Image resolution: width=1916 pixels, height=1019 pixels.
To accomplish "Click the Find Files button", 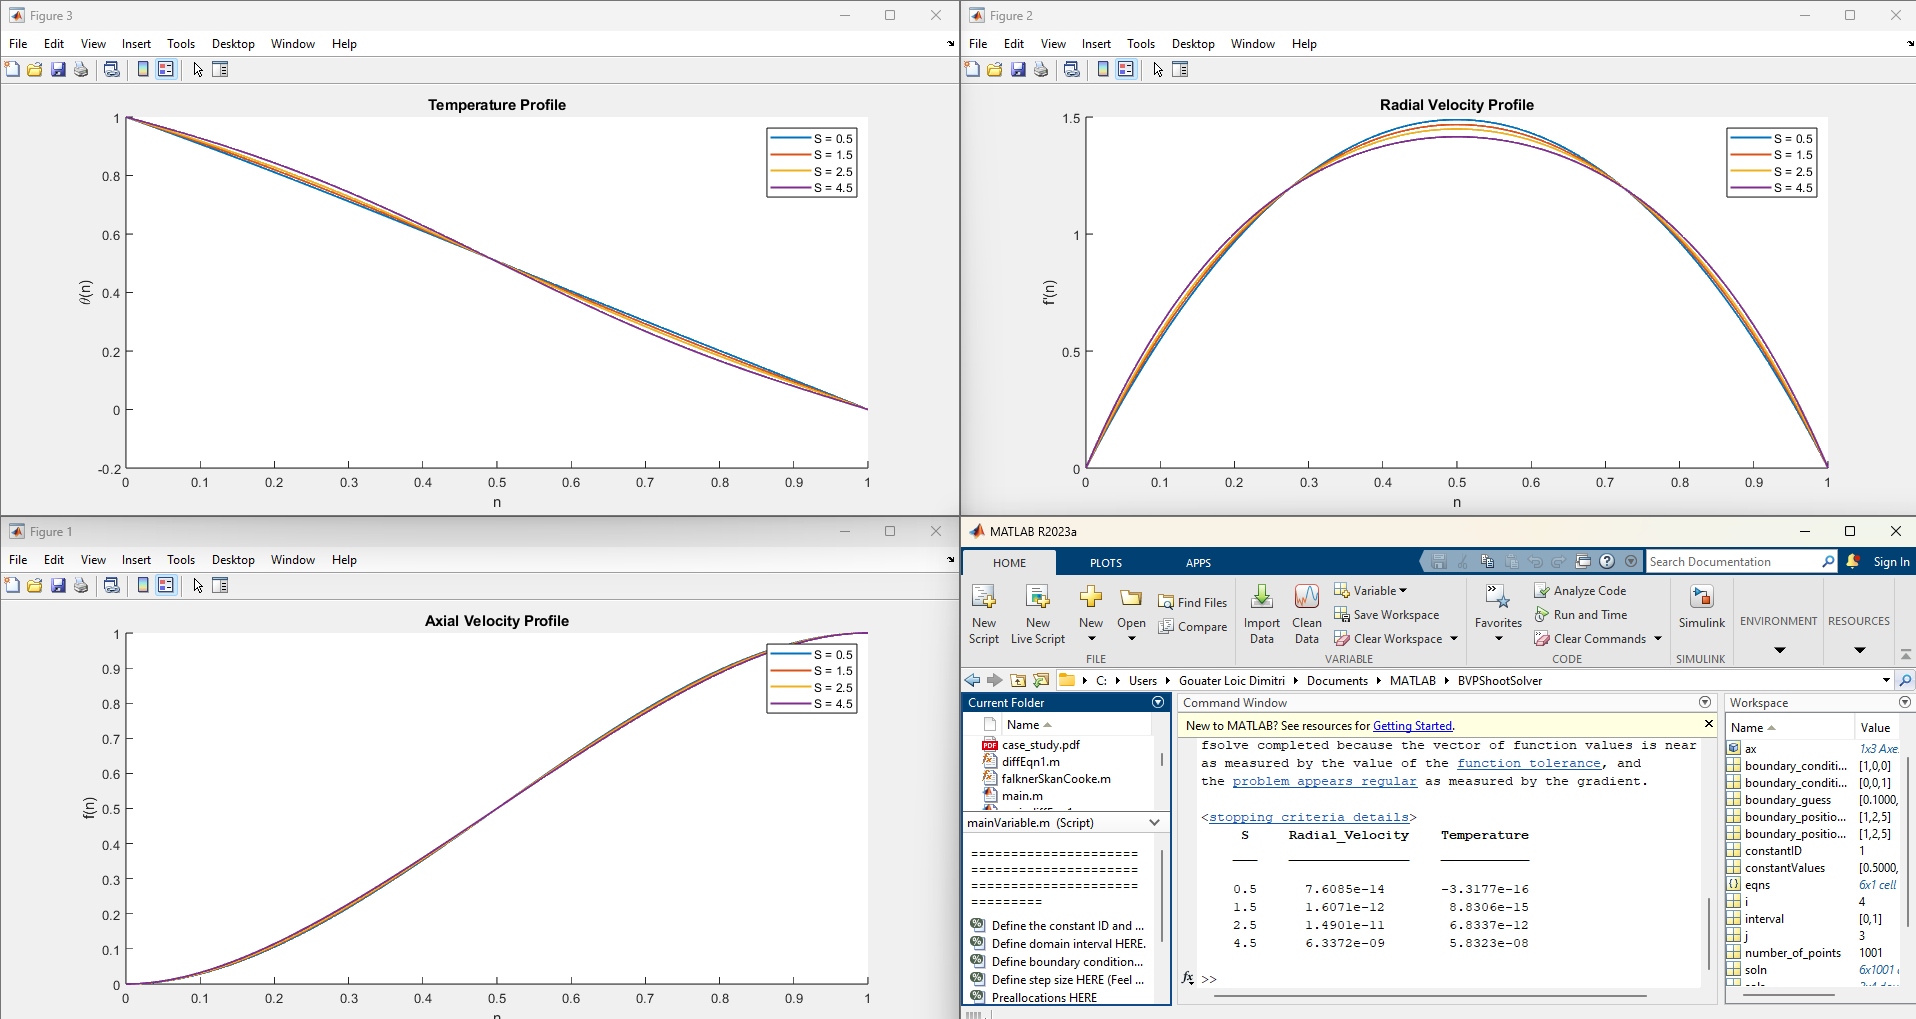I will pos(1193,602).
